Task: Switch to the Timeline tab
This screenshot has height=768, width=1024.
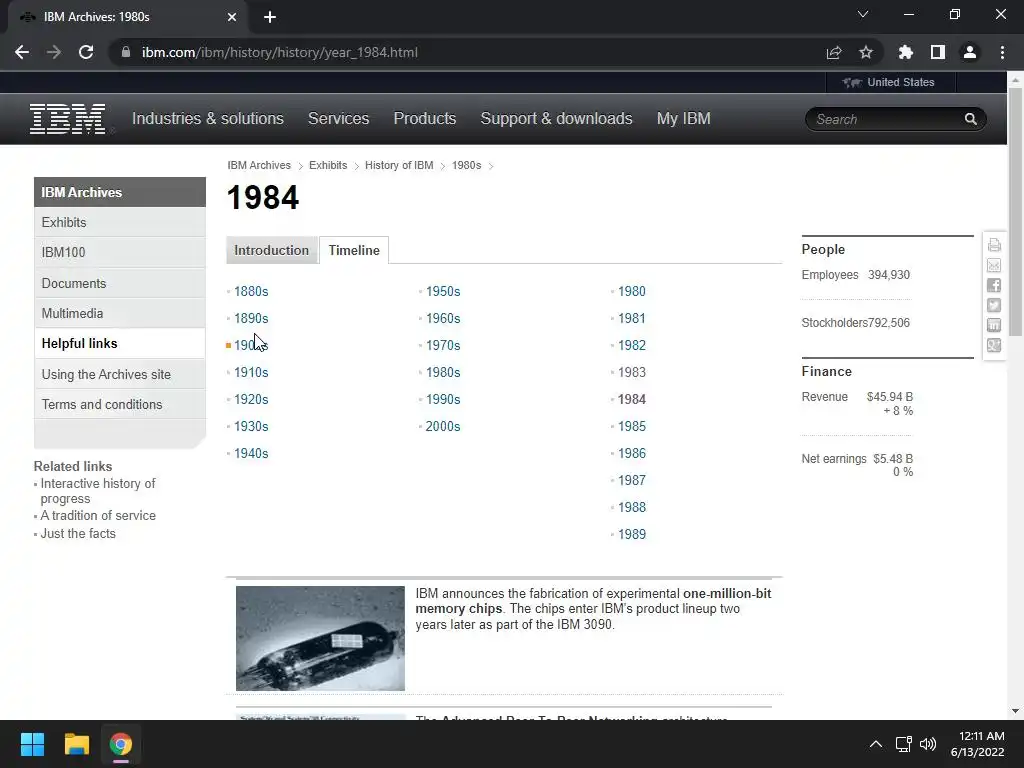Action: [354, 250]
